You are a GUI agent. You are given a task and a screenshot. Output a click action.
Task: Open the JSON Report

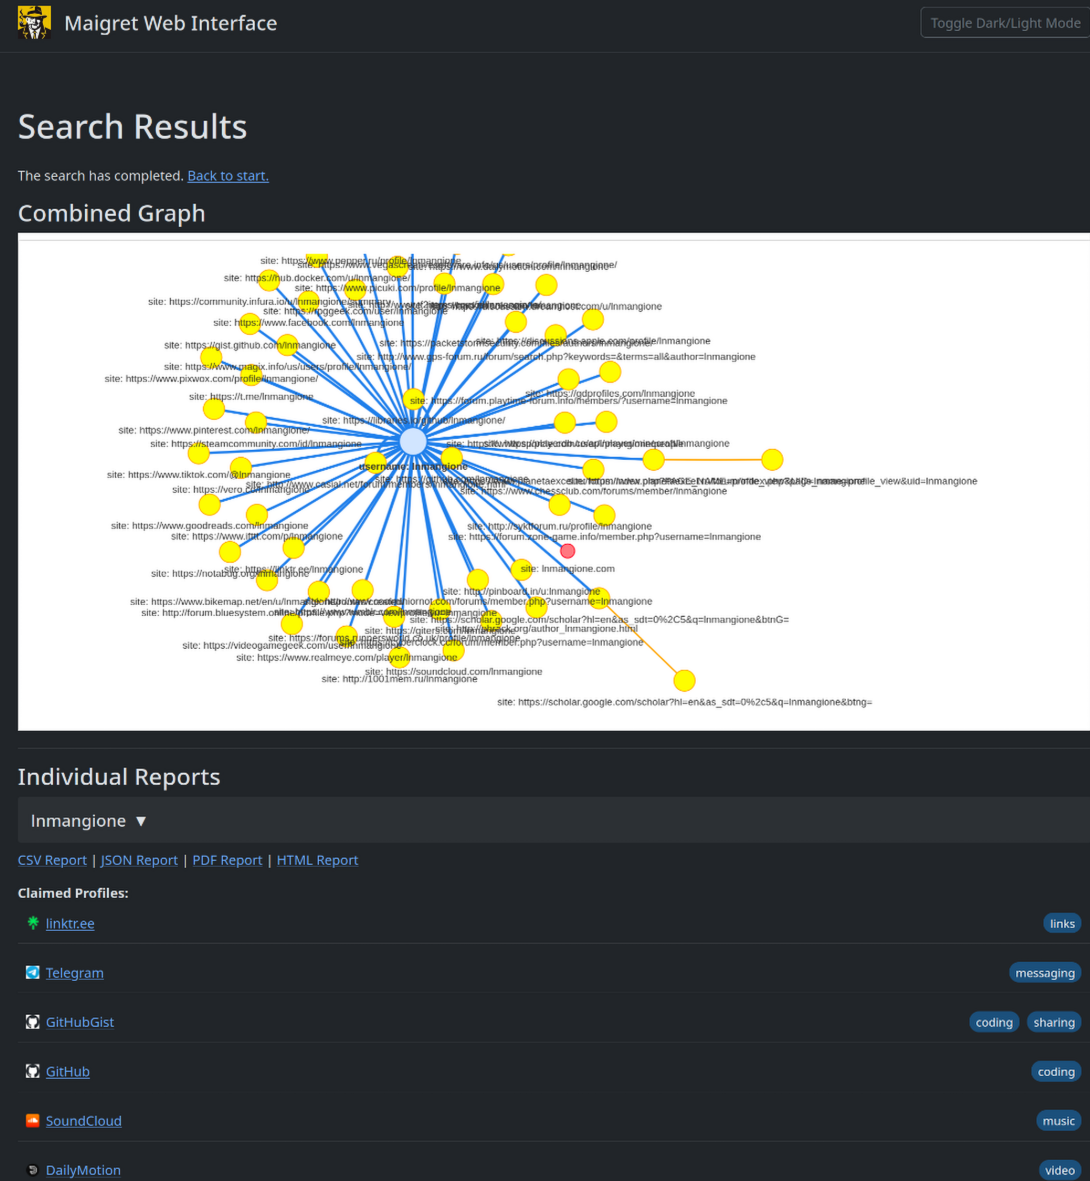coord(139,859)
